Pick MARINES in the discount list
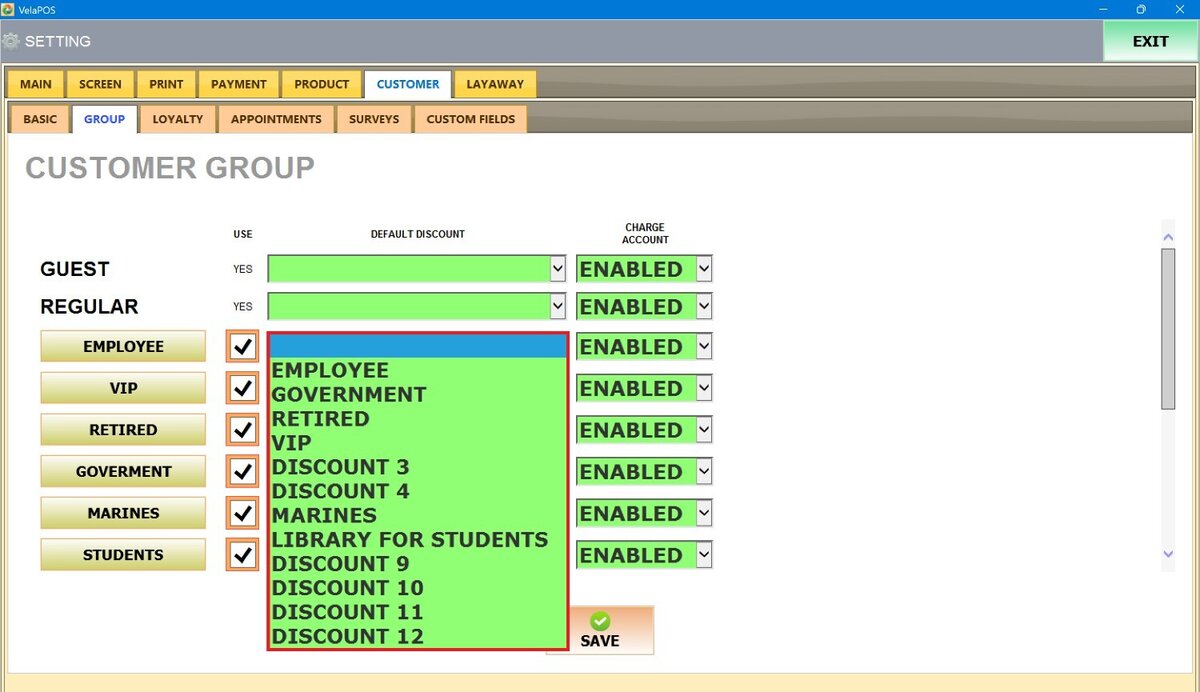The image size is (1200, 692). click(418, 515)
